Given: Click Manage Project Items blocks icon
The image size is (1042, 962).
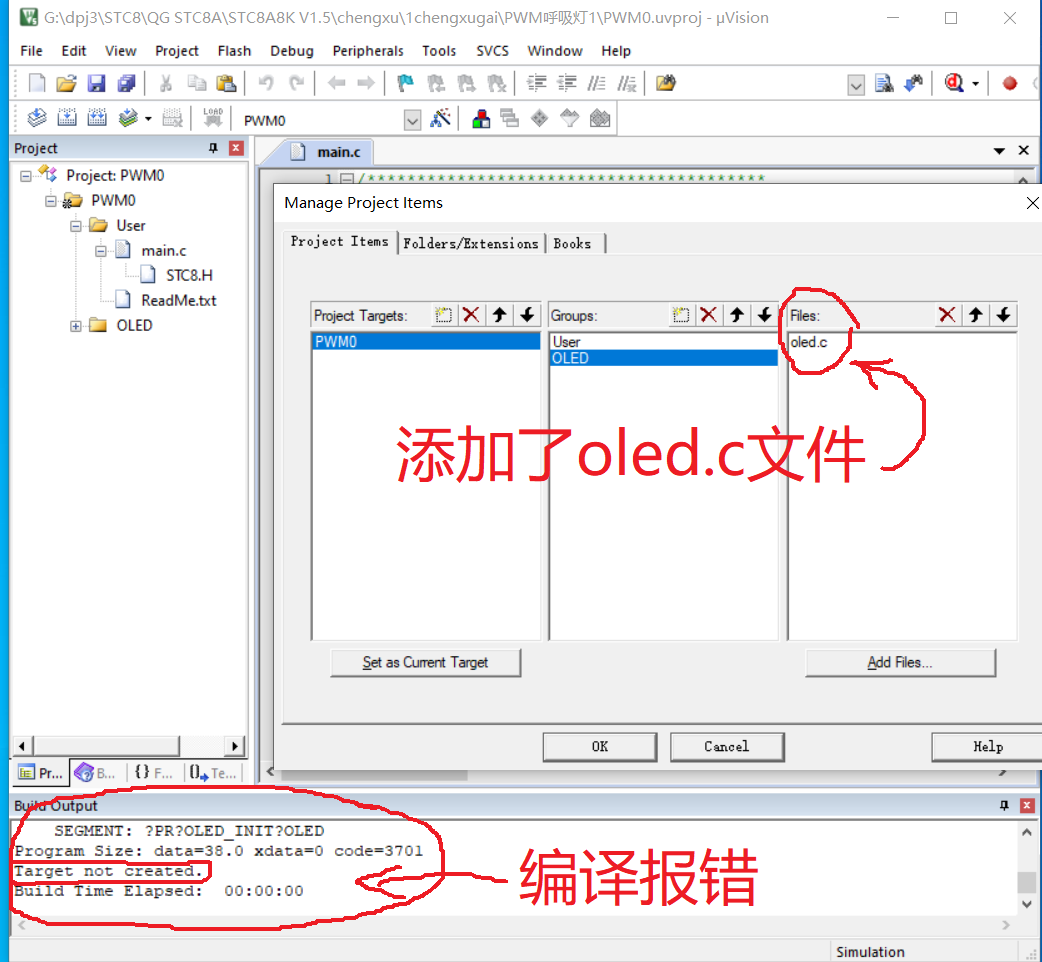Looking at the screenshot, I should tap(480, 119).
